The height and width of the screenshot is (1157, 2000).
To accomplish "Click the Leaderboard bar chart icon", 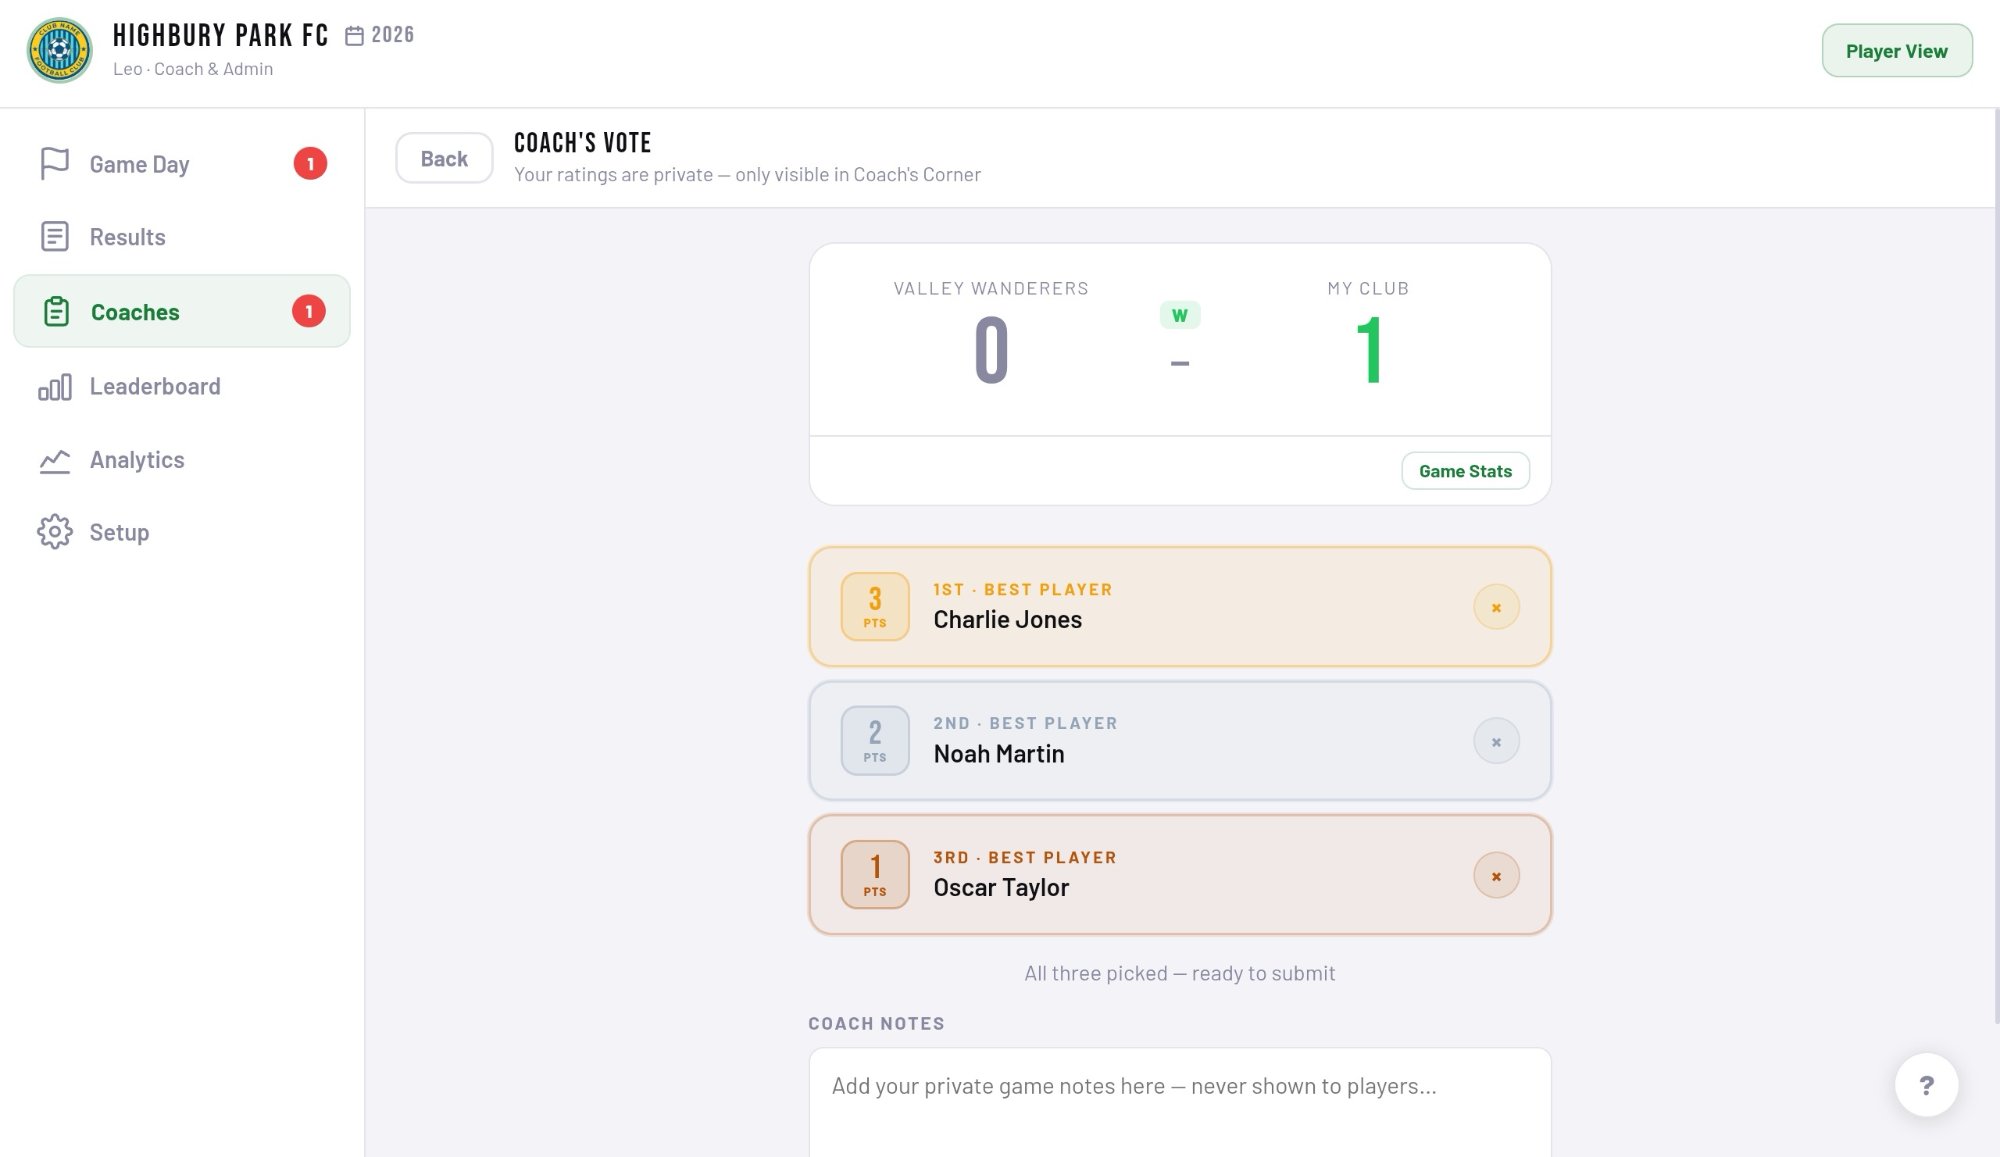I will (x=54, y=387).
